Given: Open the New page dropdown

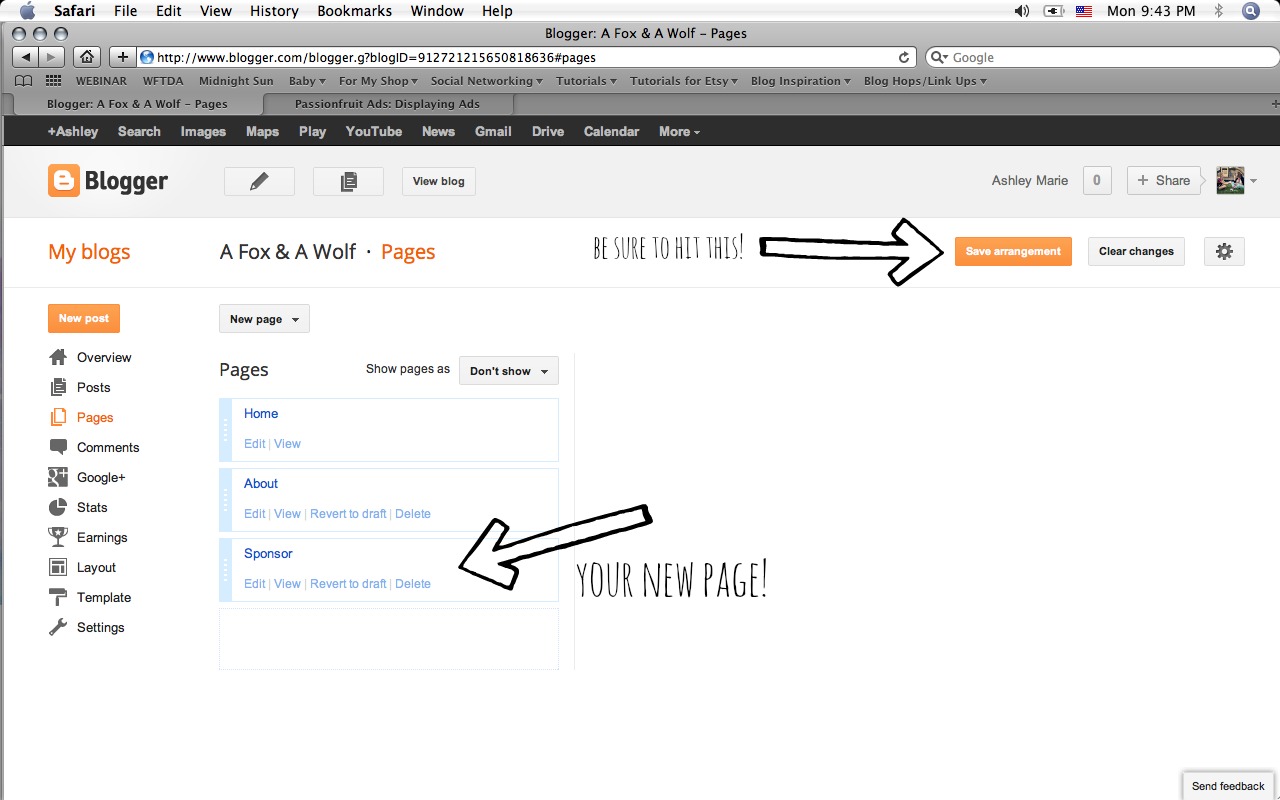Looking at the screenshot, I should point(264,318).
